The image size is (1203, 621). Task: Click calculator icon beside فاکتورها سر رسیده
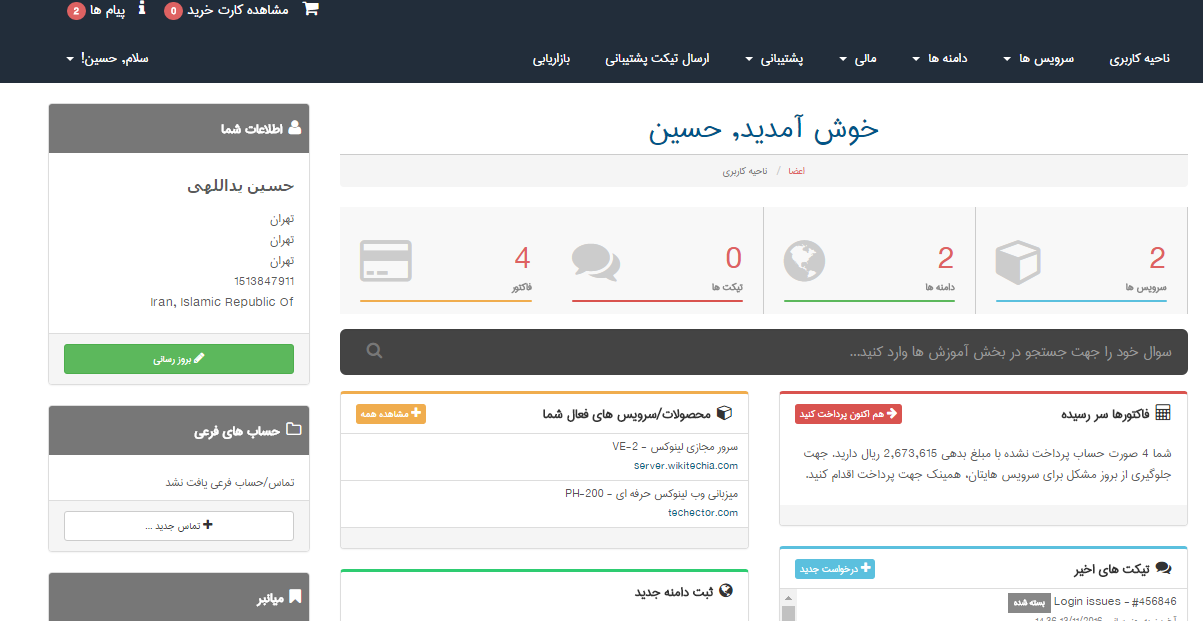(1163, 413)
